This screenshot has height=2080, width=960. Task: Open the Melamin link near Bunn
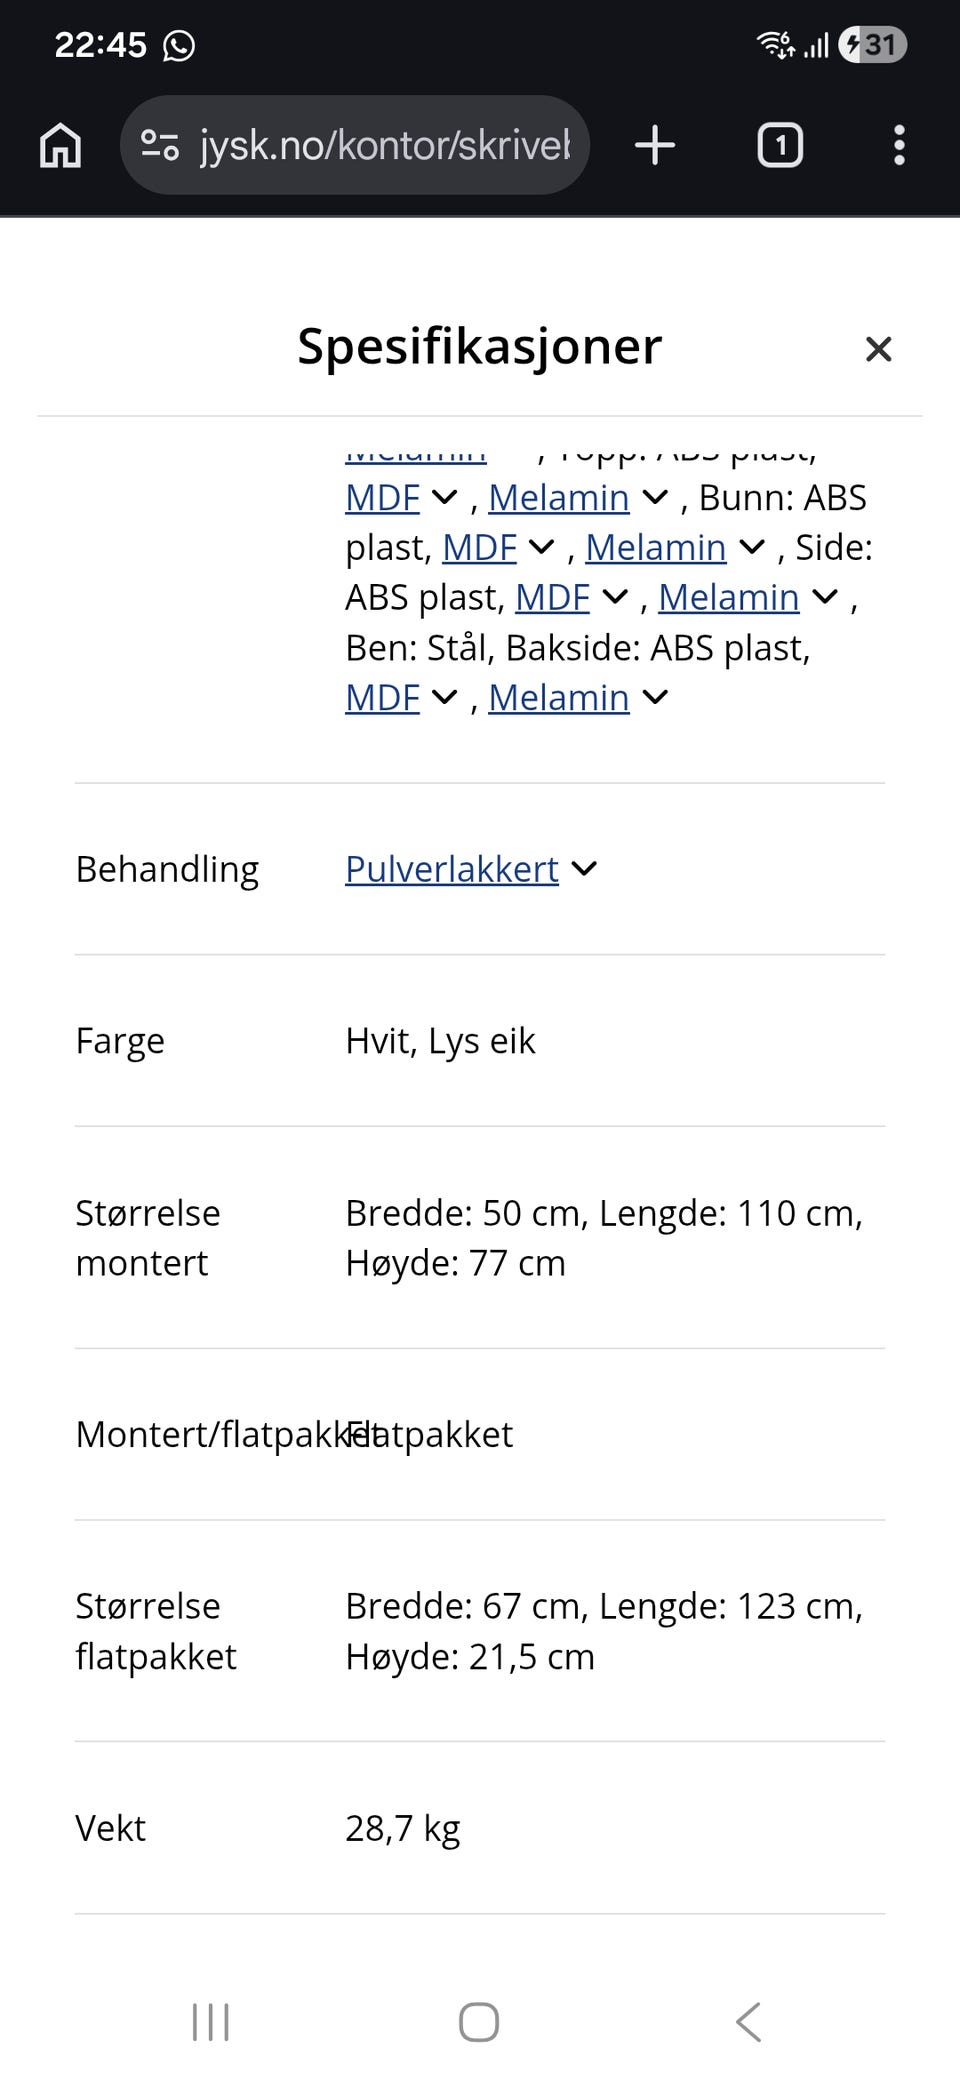click(x=657, y=547)
